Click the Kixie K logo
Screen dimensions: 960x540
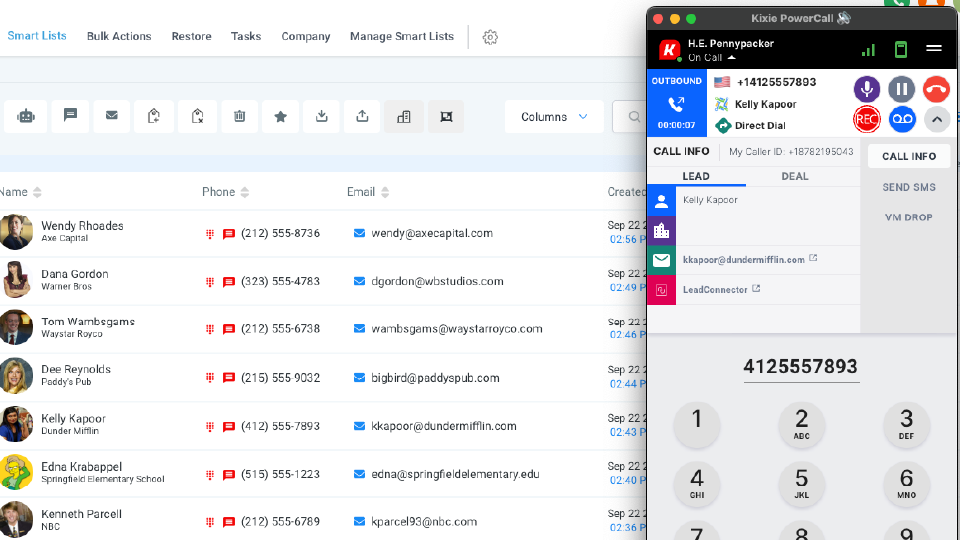(x=670, y=50)
